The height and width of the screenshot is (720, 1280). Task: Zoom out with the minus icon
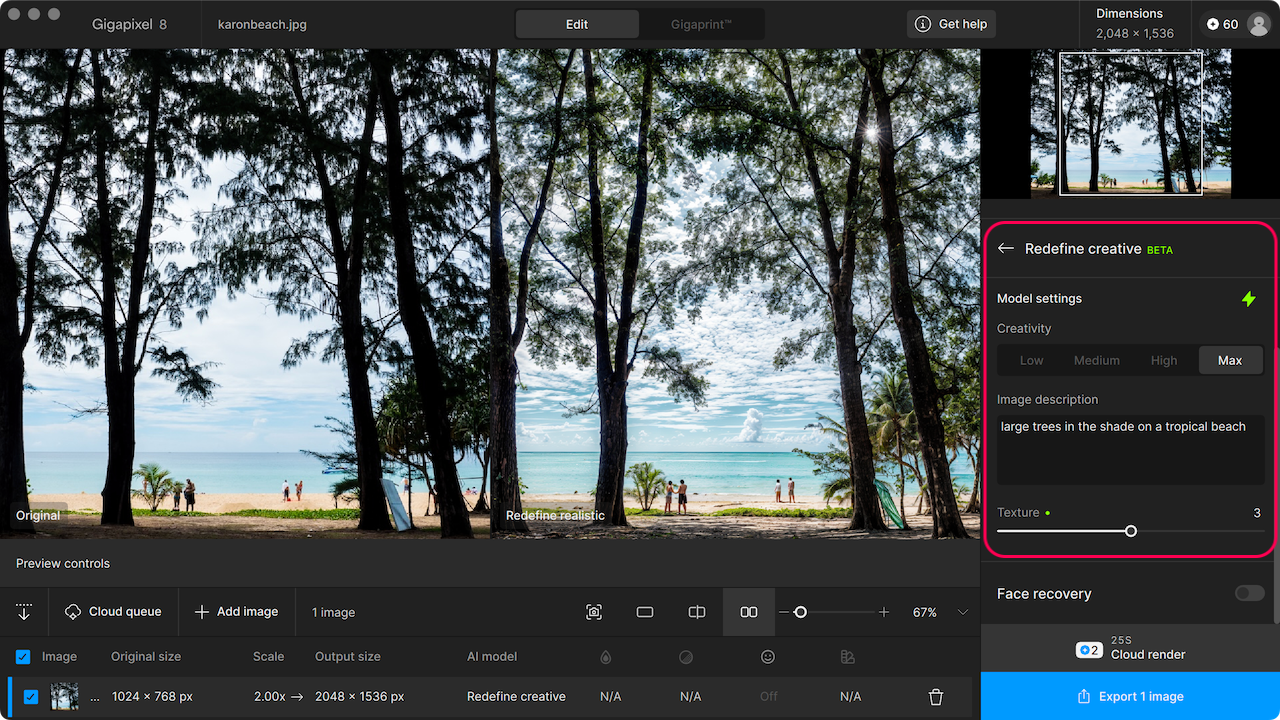(x=784, y=612)
